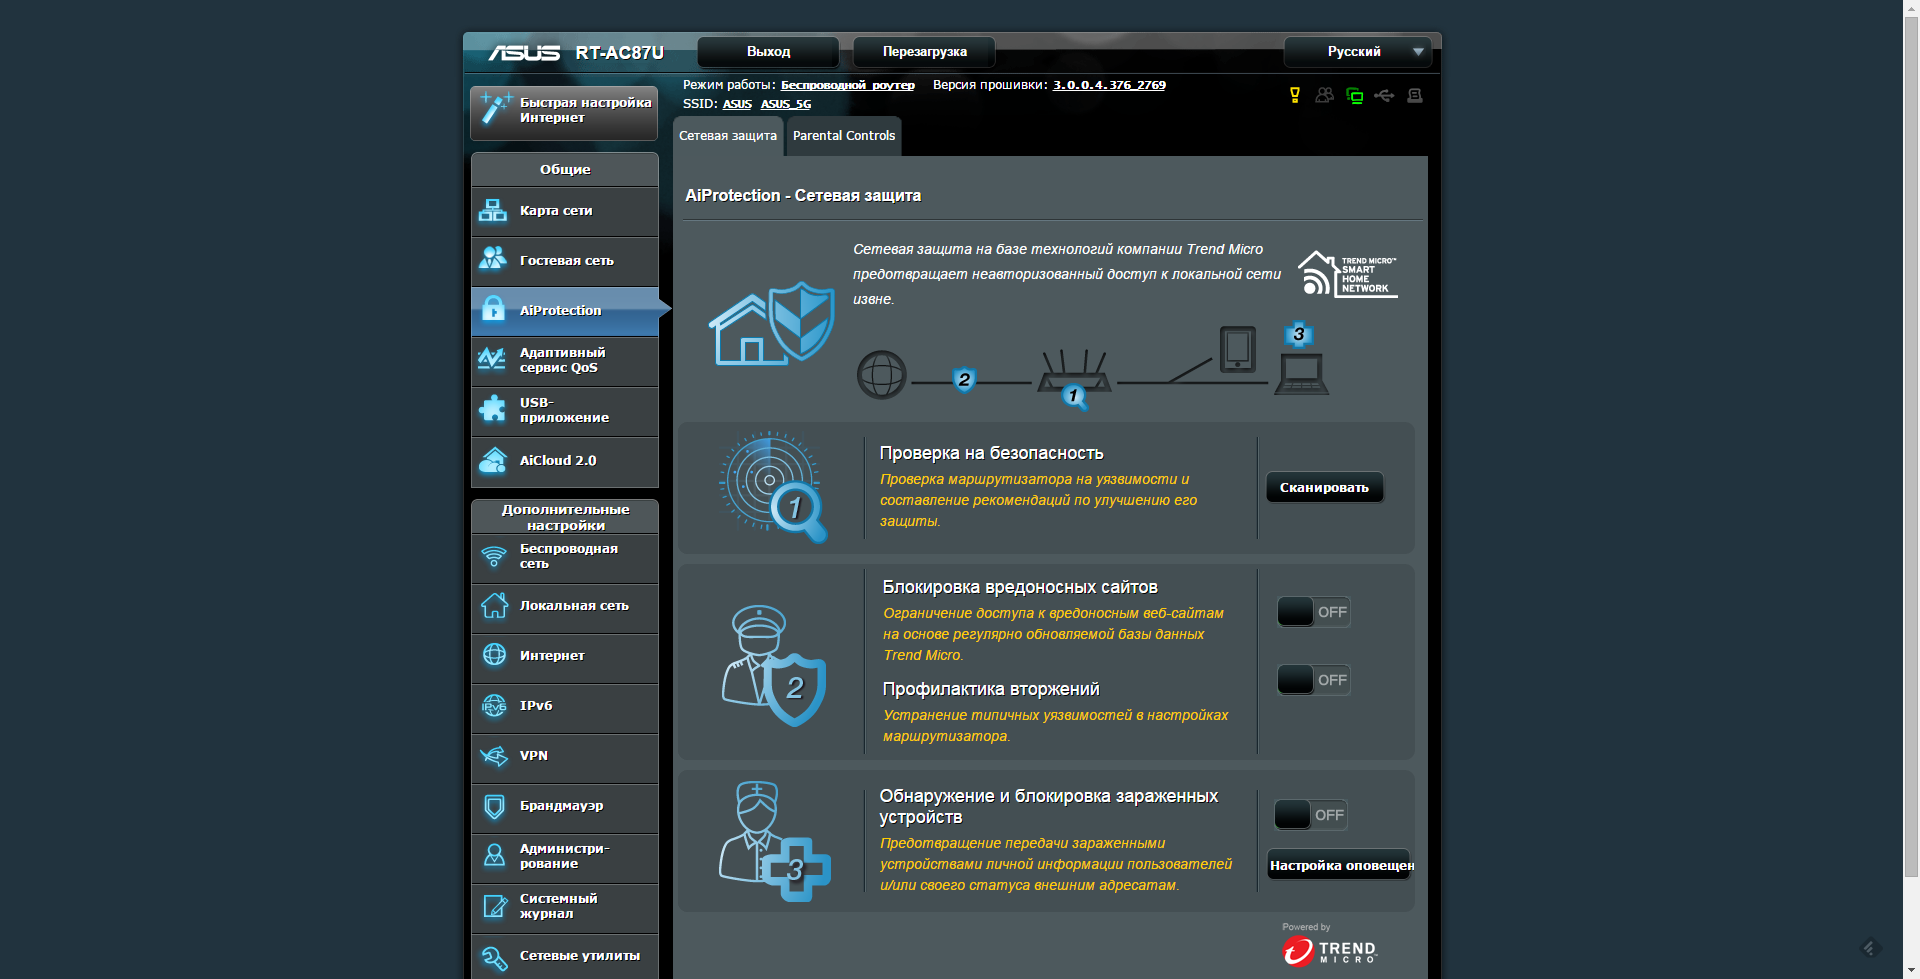Click the Adaptive QoS graph icon
The image size is (1920, 979).
(492, 359)
